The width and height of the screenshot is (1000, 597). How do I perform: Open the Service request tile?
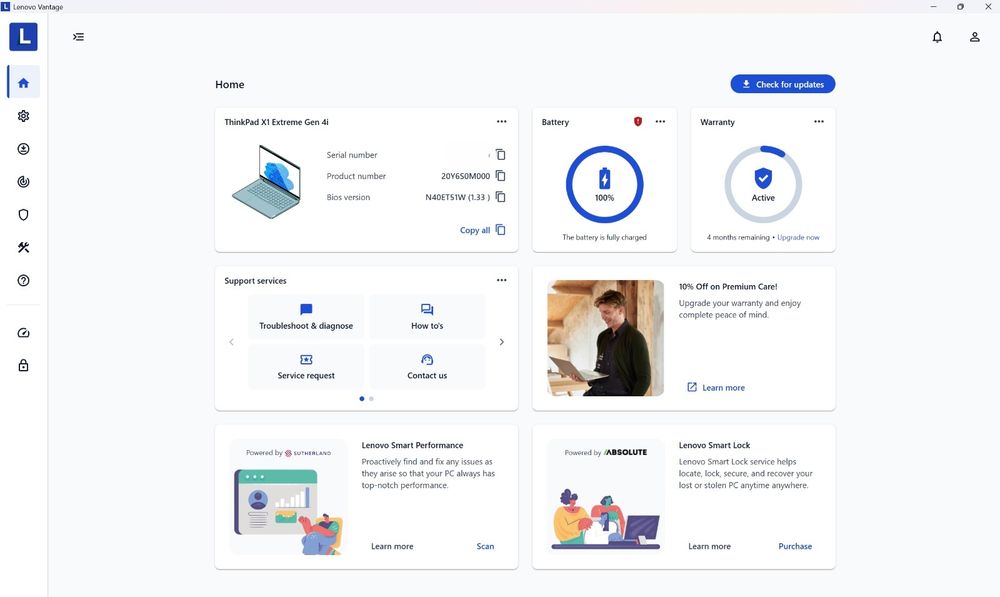tap(306, 367)
